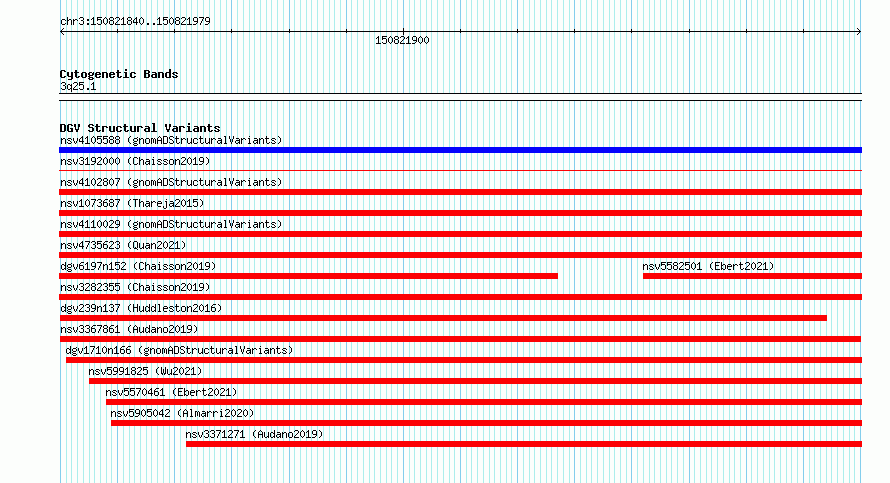Open dgv1710n166 (gnomADStructuralVariants) label
Screen dimensions: 890x483
[179, 350]
